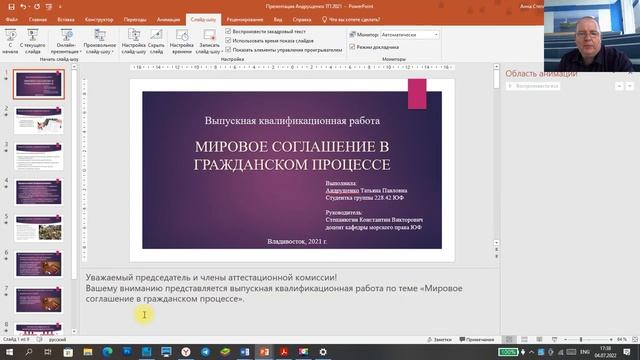Click slide title 'МИРОВОЕ СОГЛАШЕНИЕ В ГРАЖДАНСКОМ ПРОЦЕССЕ'
640x360 pixels.
292,156
